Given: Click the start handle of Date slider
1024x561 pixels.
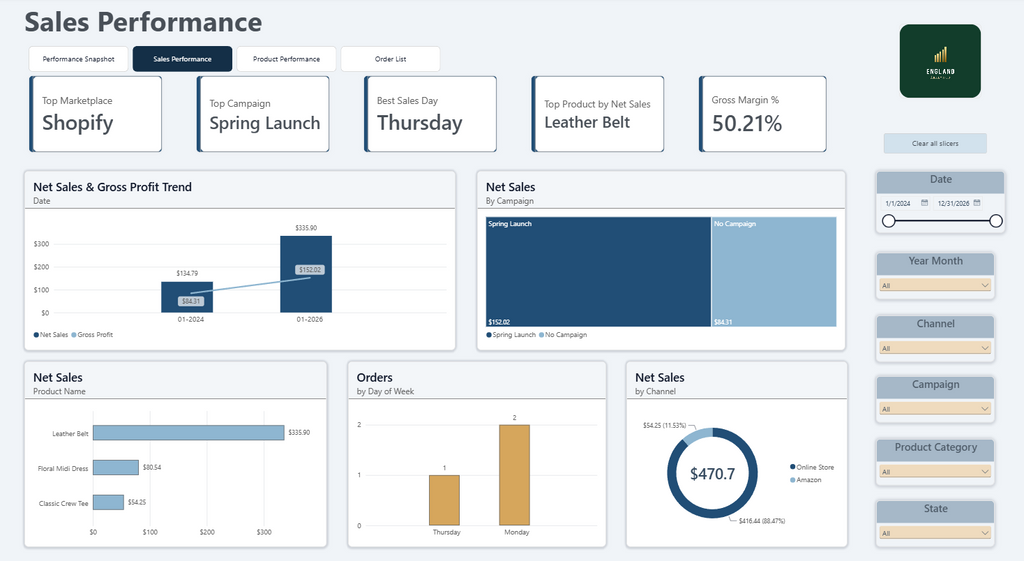Looking at the screenshot, I should click(888, 221).
